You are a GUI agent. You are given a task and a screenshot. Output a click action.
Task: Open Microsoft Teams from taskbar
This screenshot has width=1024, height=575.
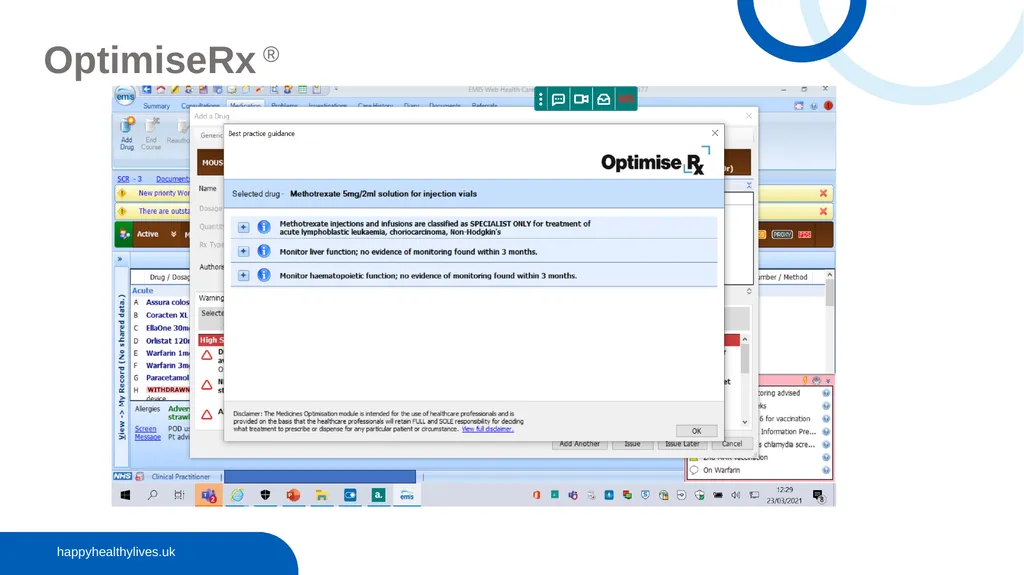pos(208,495)
